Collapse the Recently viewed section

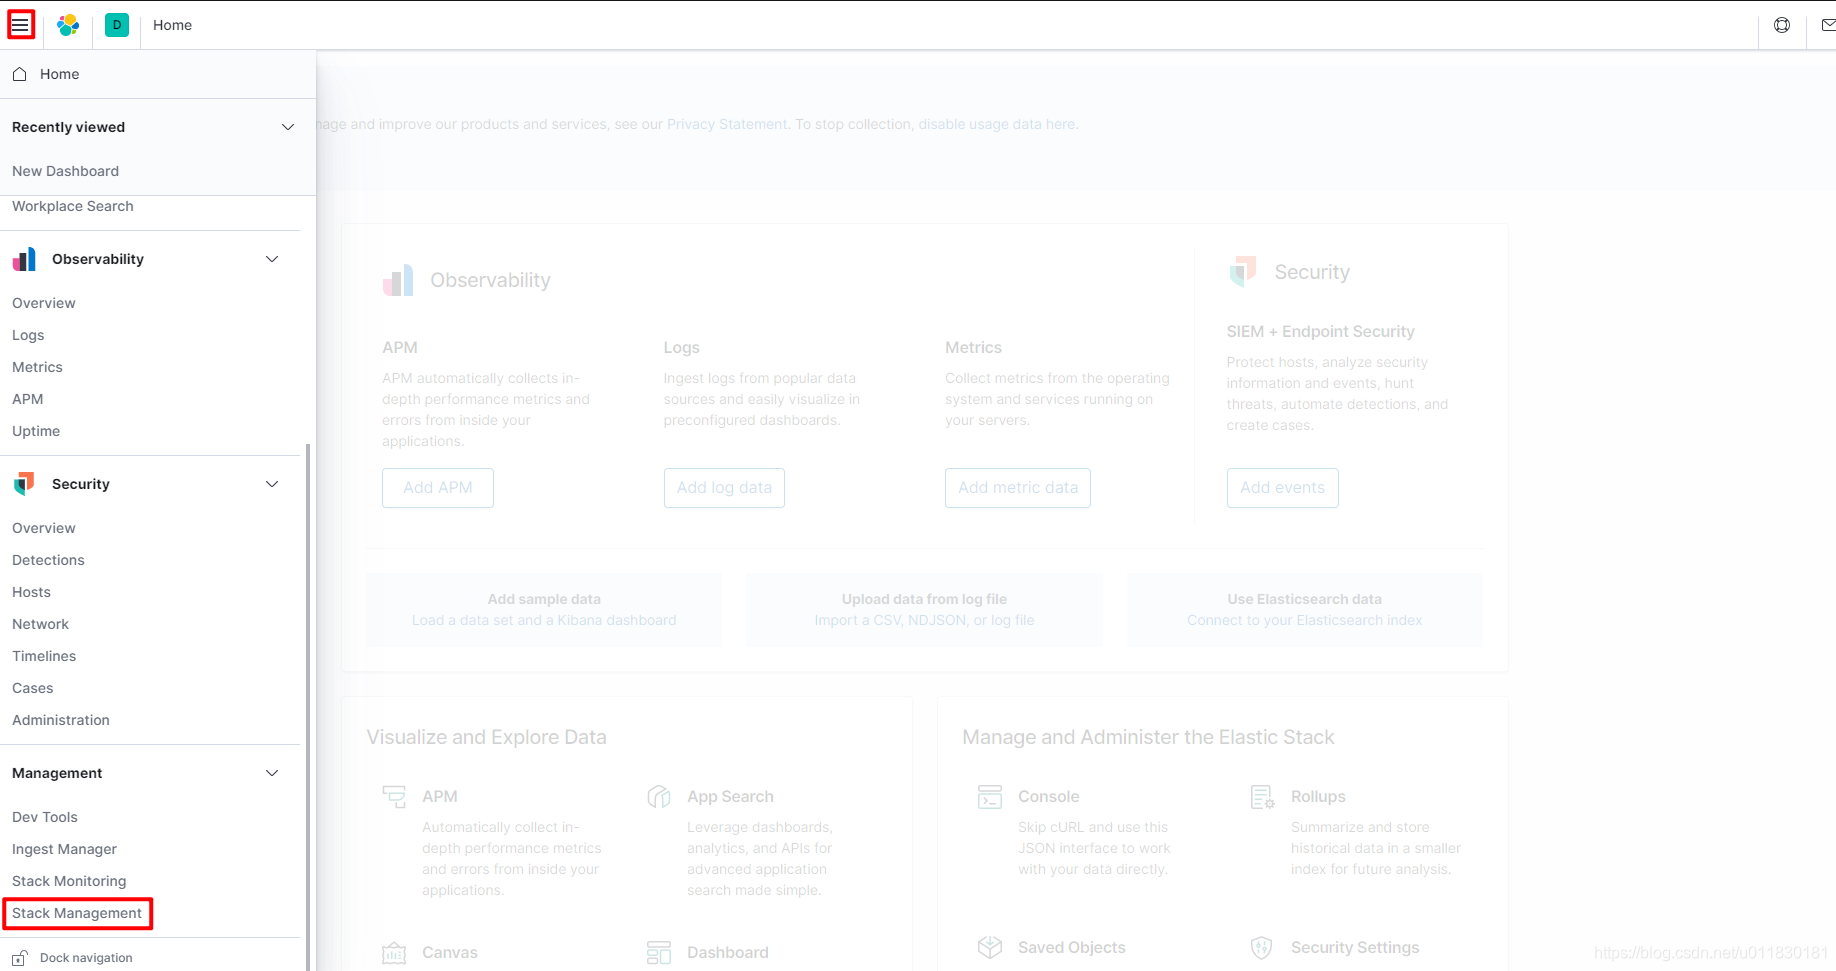288,127
